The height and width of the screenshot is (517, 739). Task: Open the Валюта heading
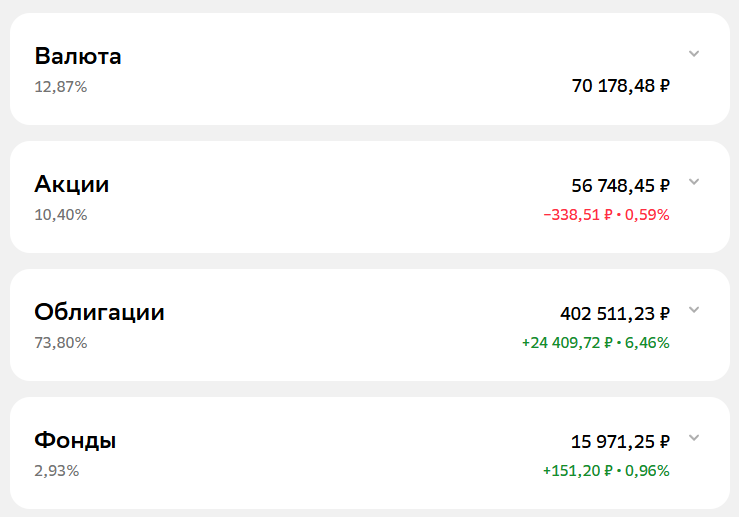pos(78,56)
